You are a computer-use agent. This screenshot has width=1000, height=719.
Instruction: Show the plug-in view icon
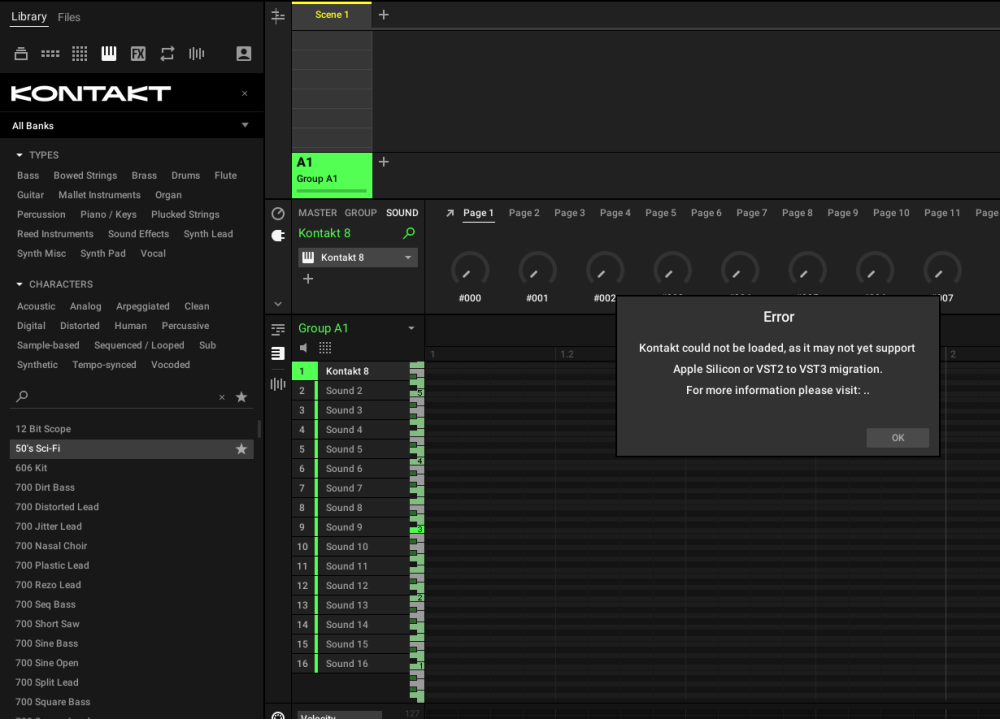[278, 235]
